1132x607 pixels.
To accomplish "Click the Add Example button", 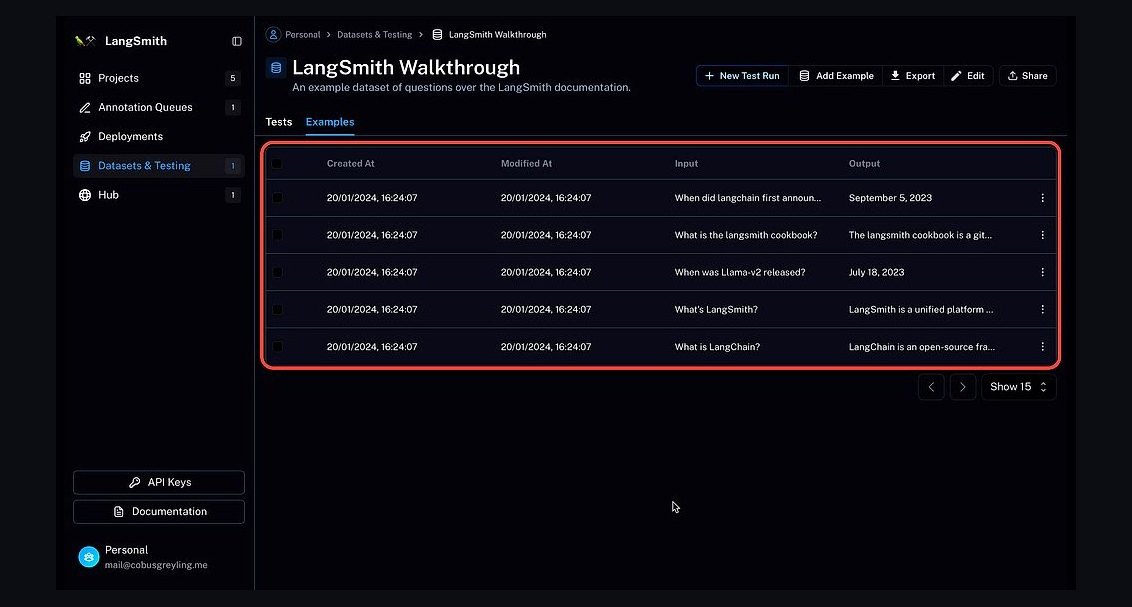I will coord(836,76).
